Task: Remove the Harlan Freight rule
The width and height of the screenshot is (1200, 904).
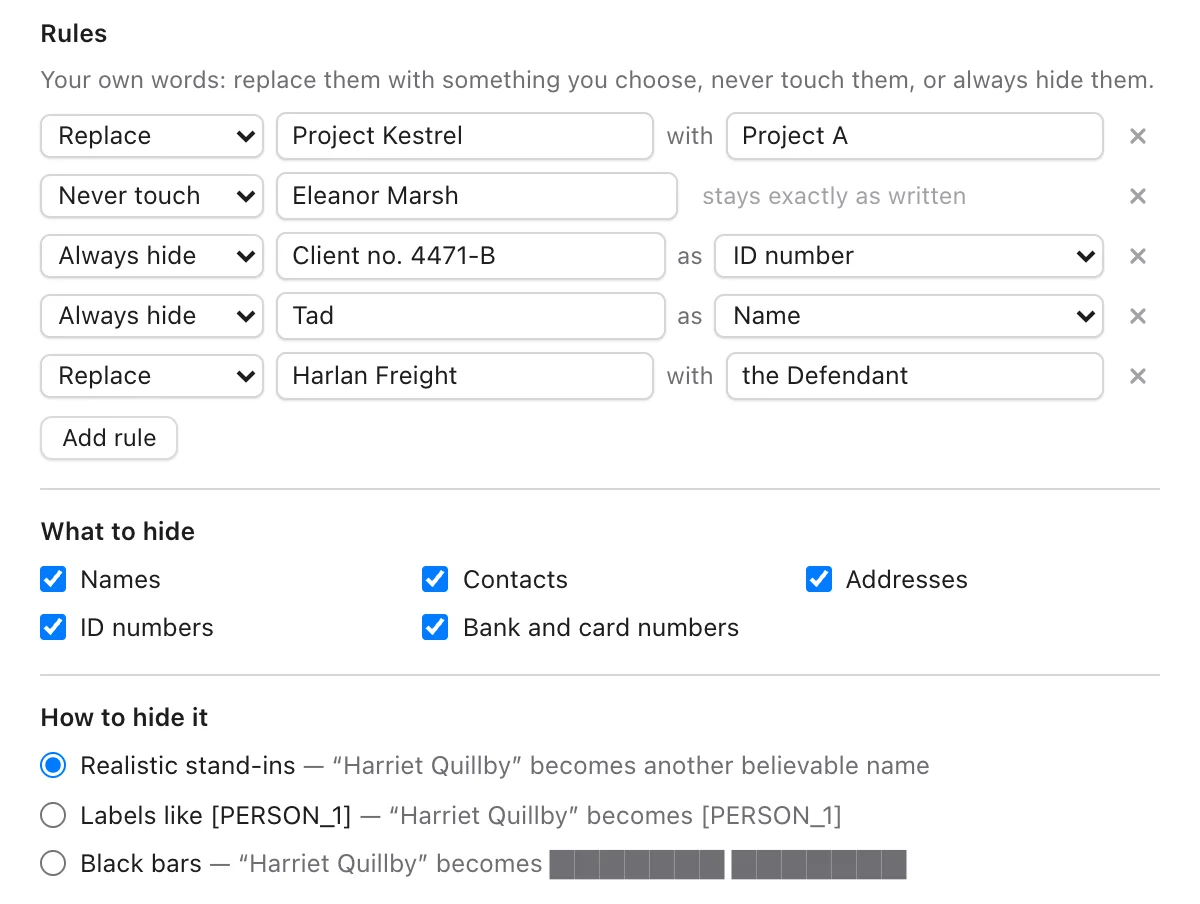Action: 1137,376
